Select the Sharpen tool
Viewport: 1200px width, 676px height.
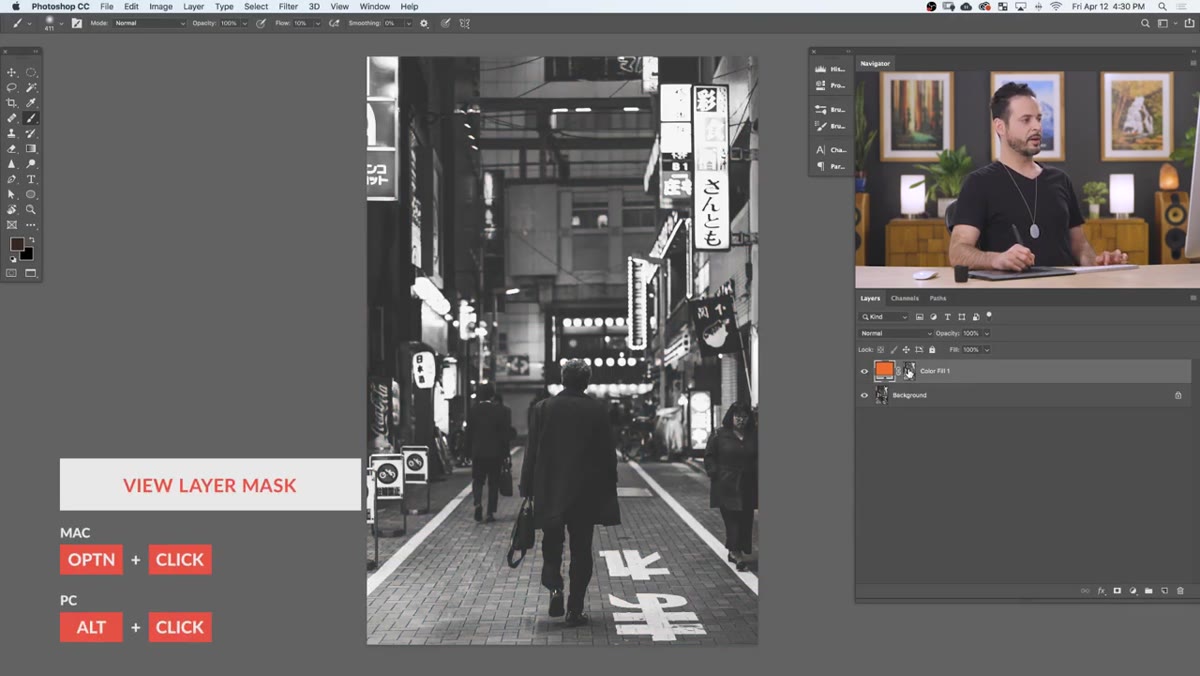tap(12, 164)
